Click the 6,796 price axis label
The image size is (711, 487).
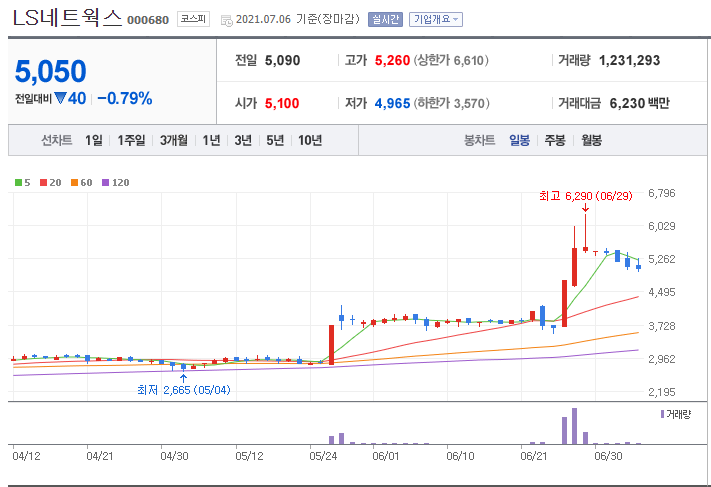(x=662, y=193)
